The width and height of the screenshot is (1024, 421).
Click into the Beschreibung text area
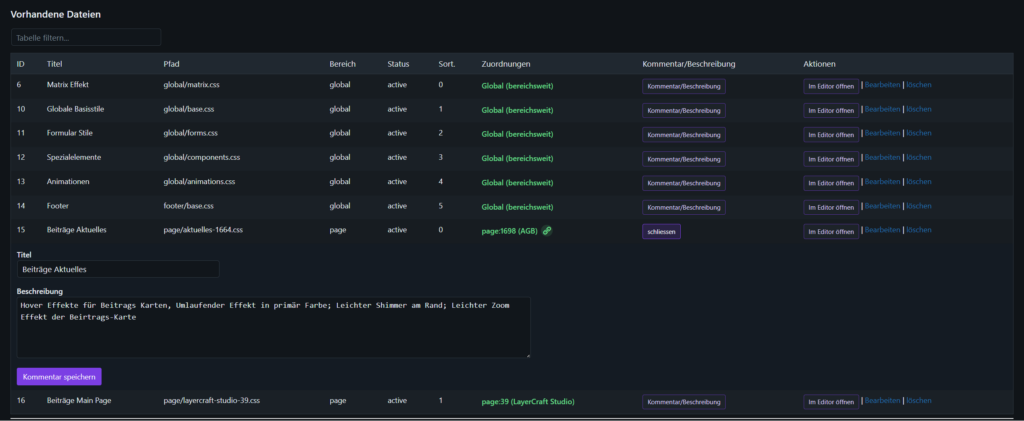click(274, 328)
